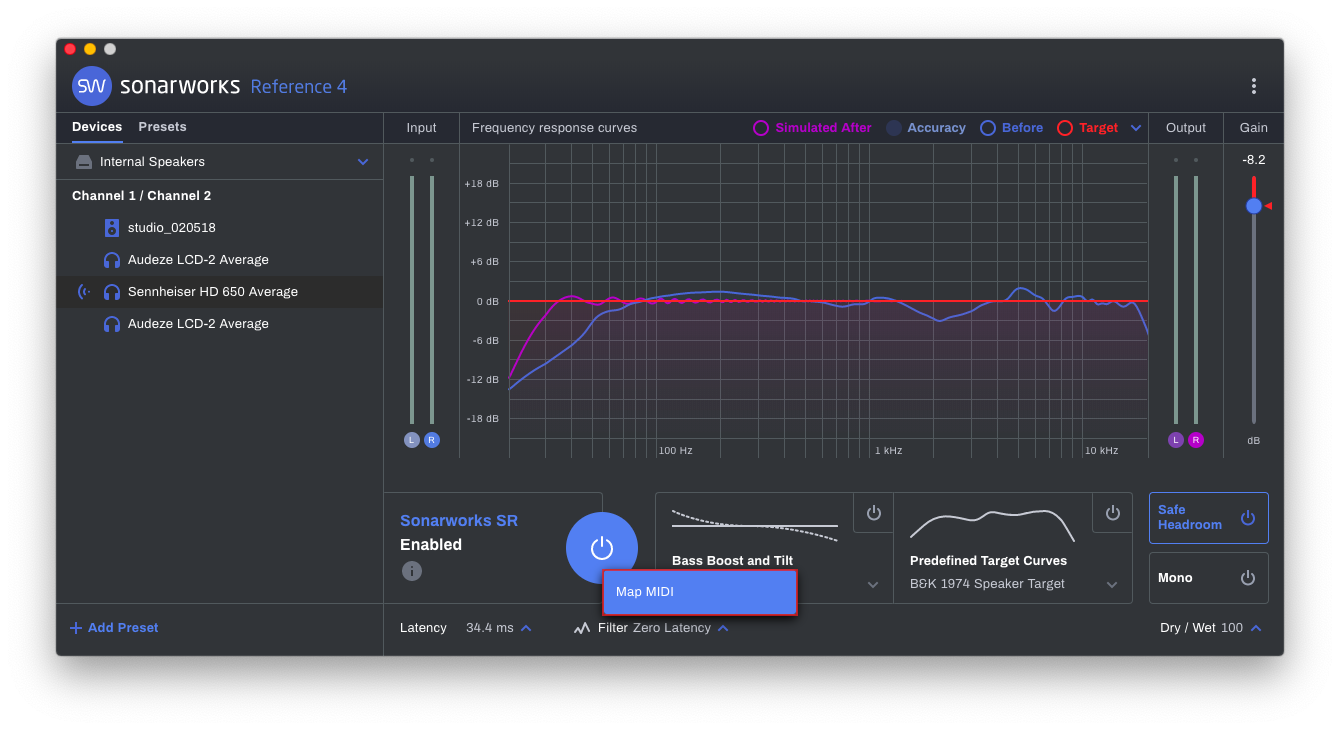Click the red Gain limit marker arrow

click(x=1268, y=205)
